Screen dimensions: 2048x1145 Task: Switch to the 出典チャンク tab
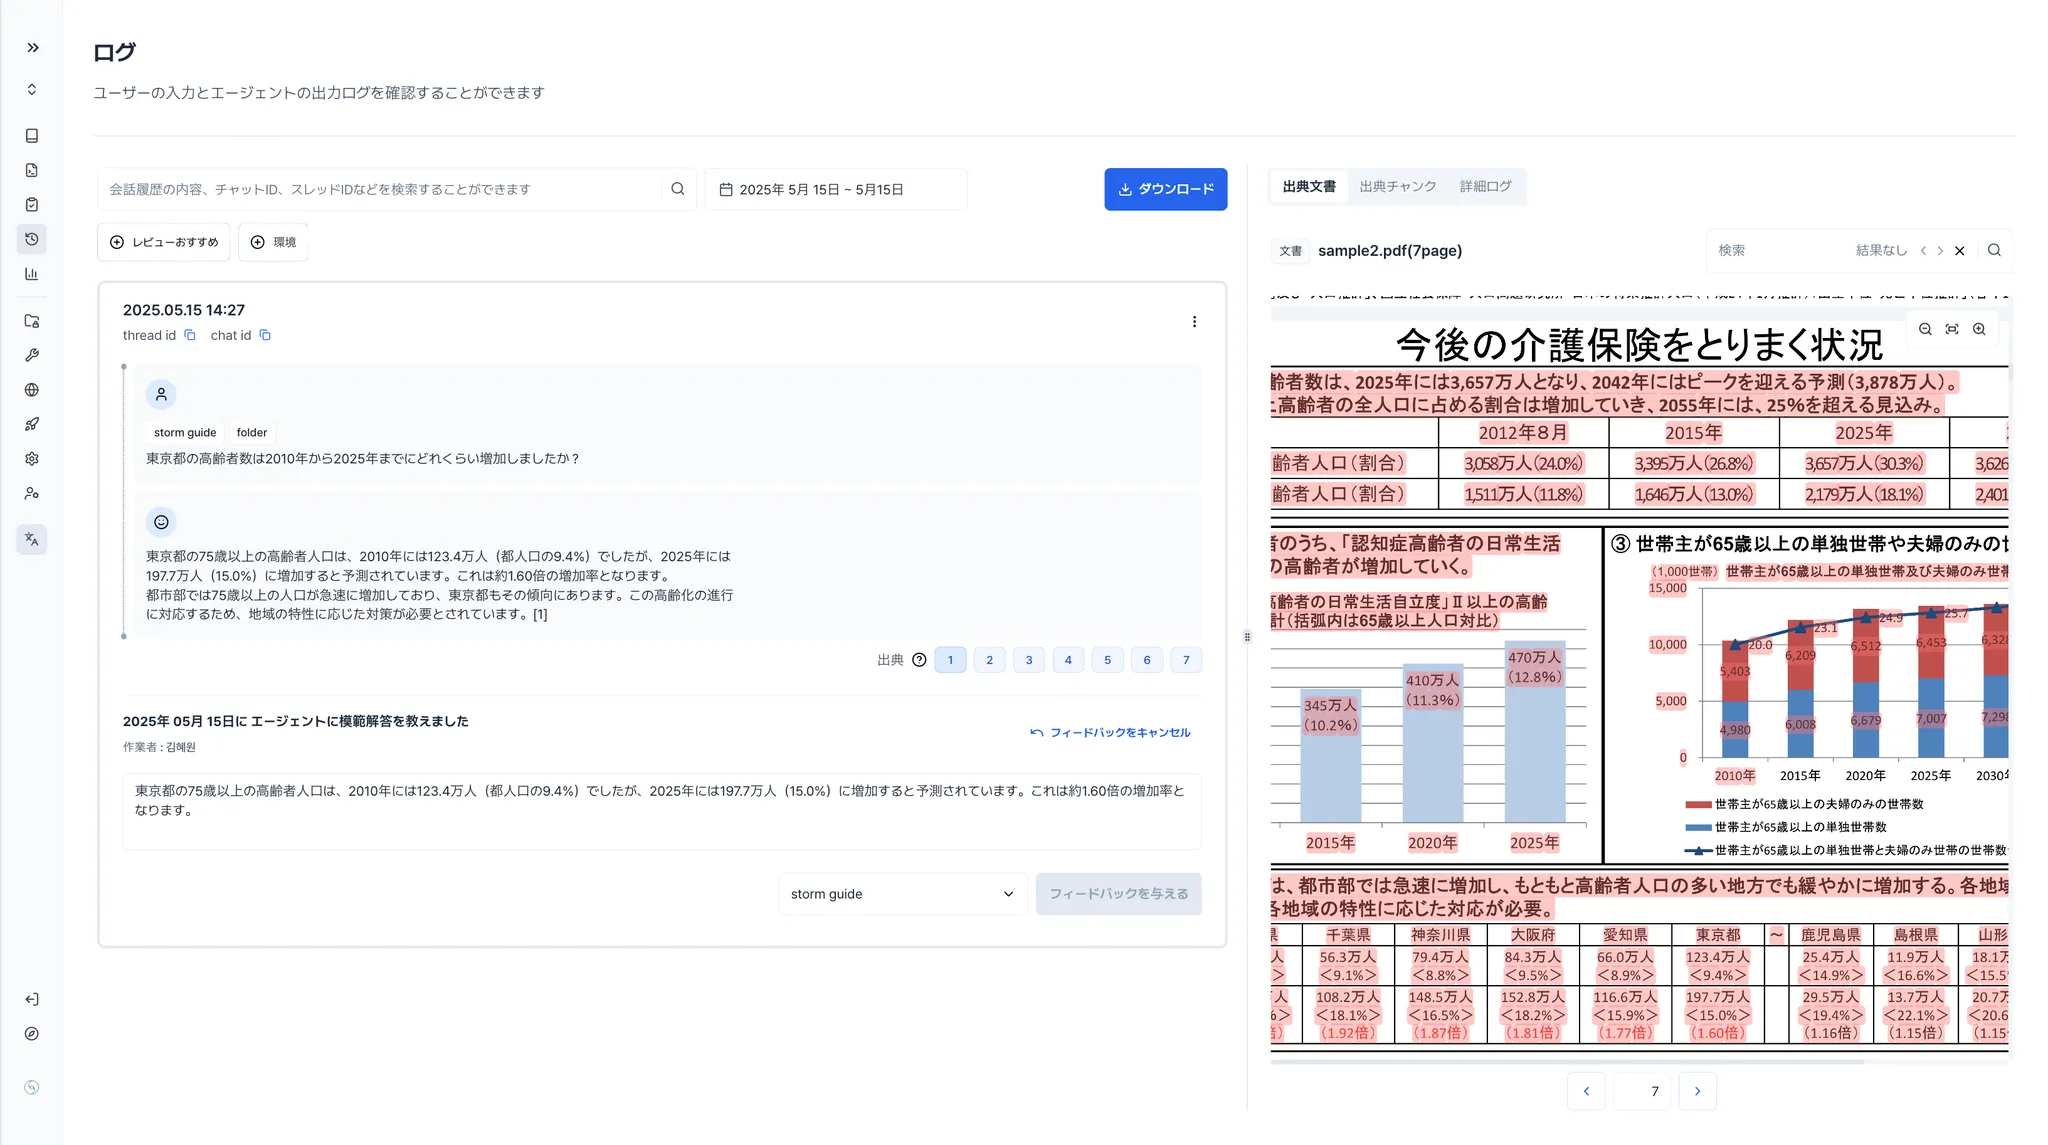click(x=1397, y=187)
